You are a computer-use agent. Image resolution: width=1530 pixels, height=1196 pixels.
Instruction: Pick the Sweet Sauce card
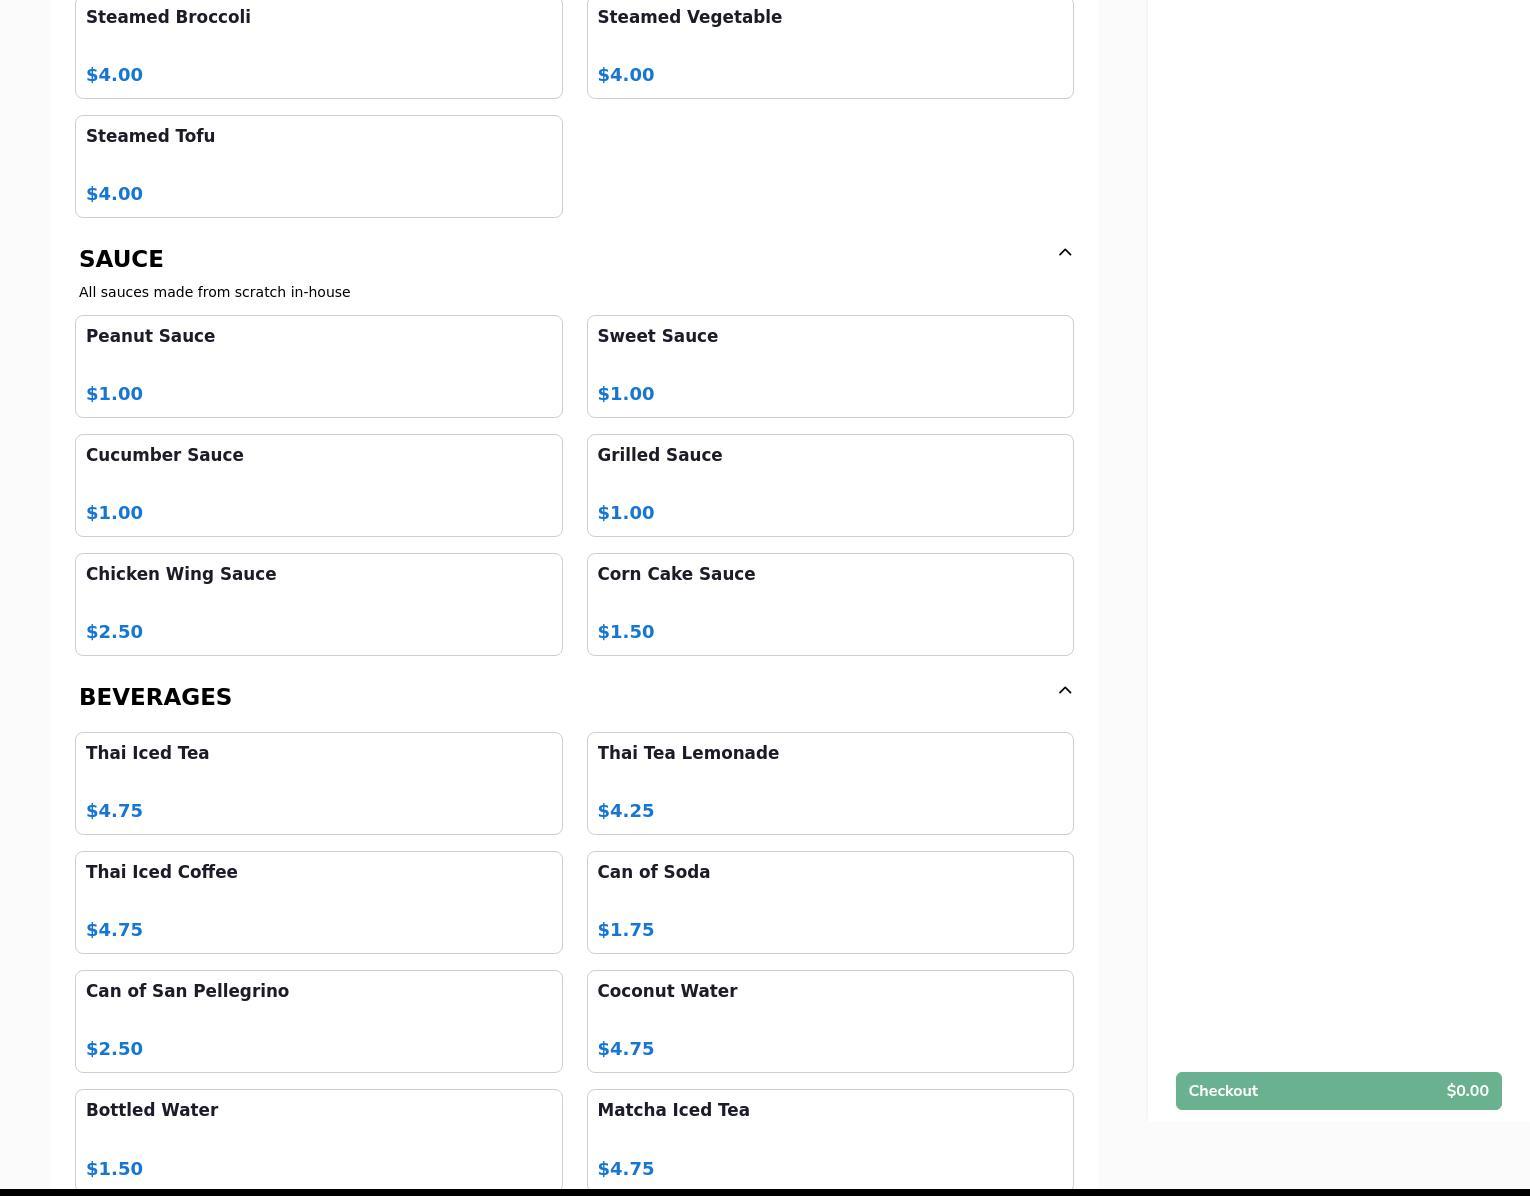829,366
